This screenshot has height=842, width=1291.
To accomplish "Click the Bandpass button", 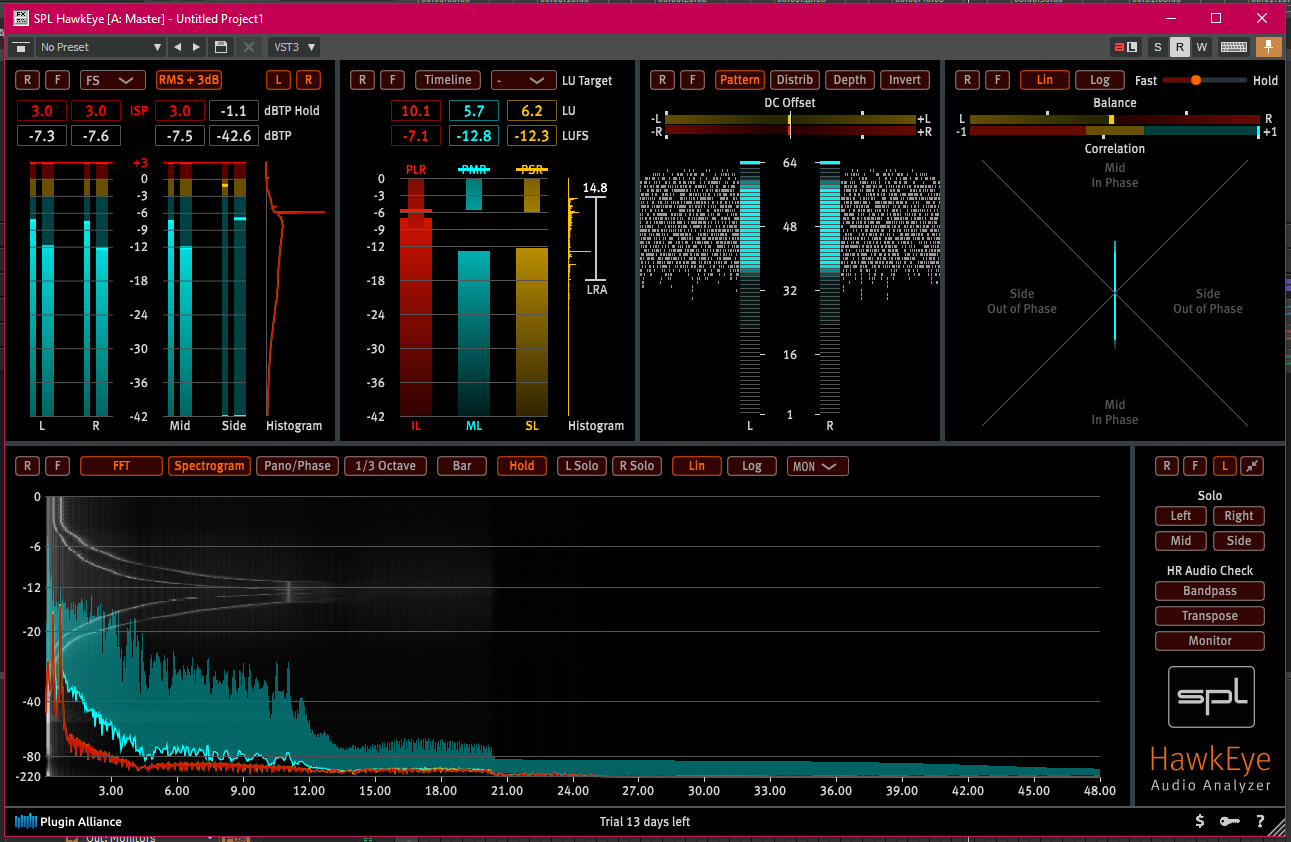I will 1209,591.
